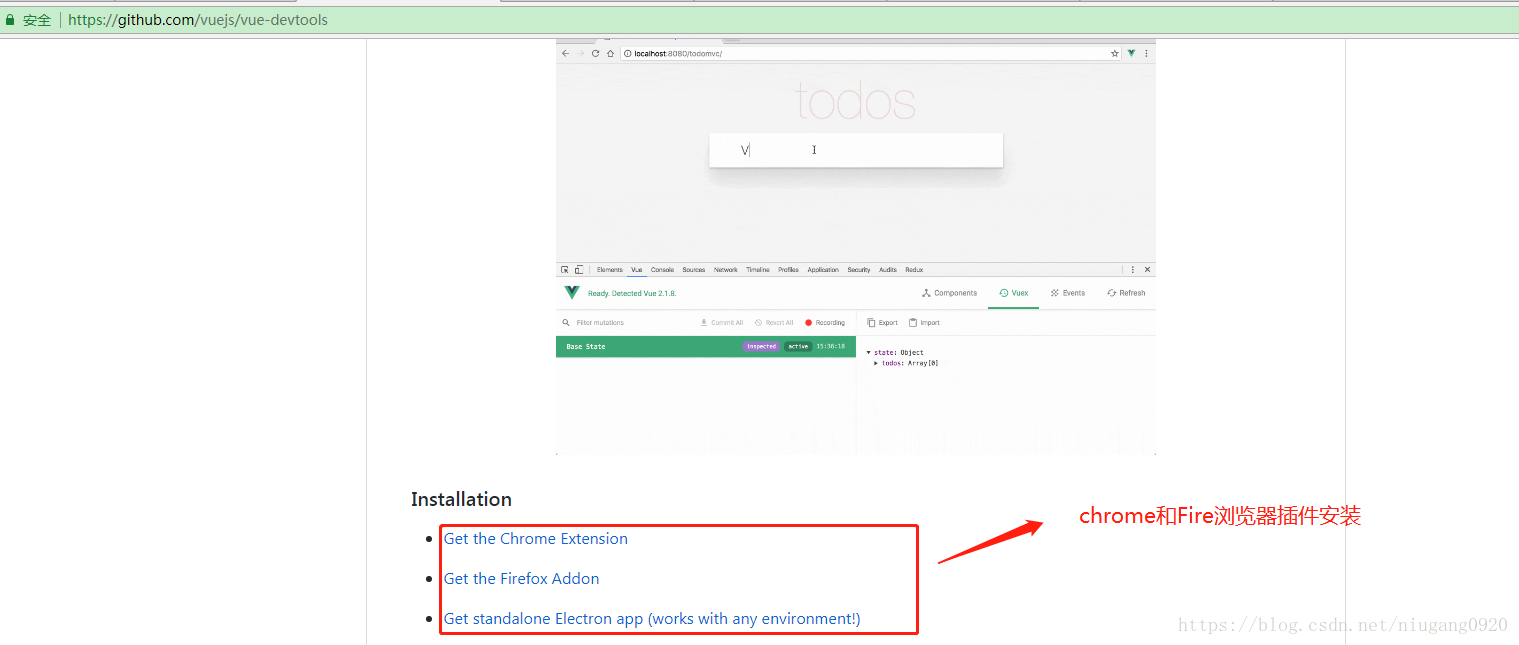Click the DevTools vertical-dots options icon
1519x645 pixels.
[x=1133, y=270]
